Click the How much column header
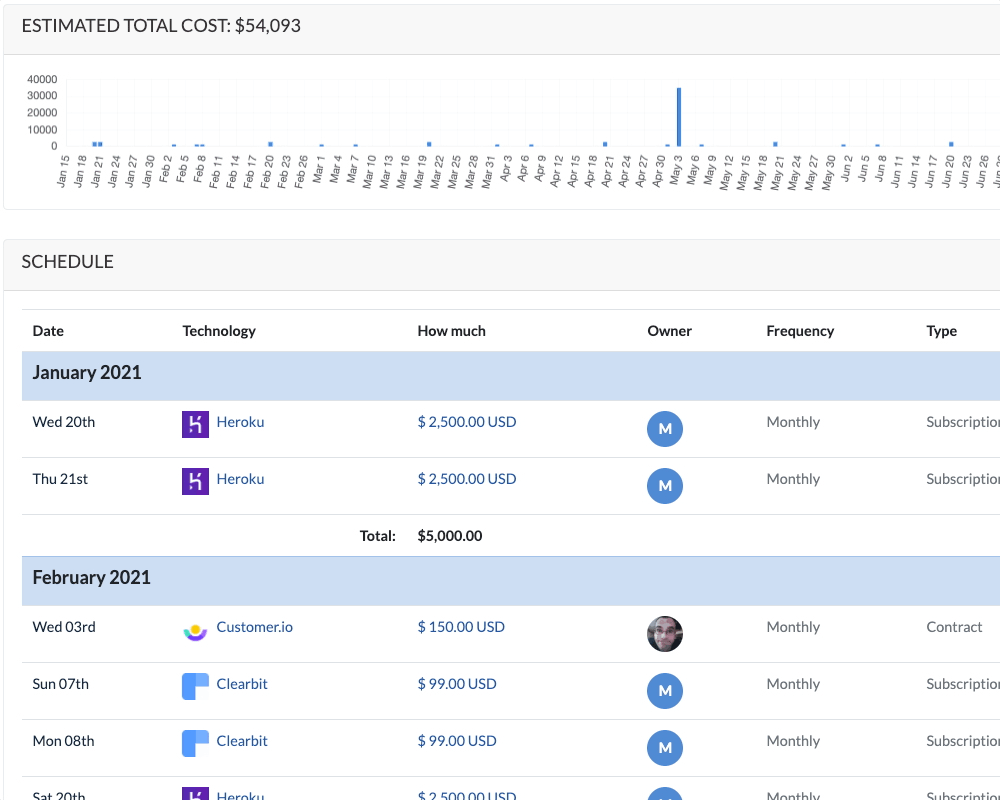The image size is (1000, 800). coord(452,330)
